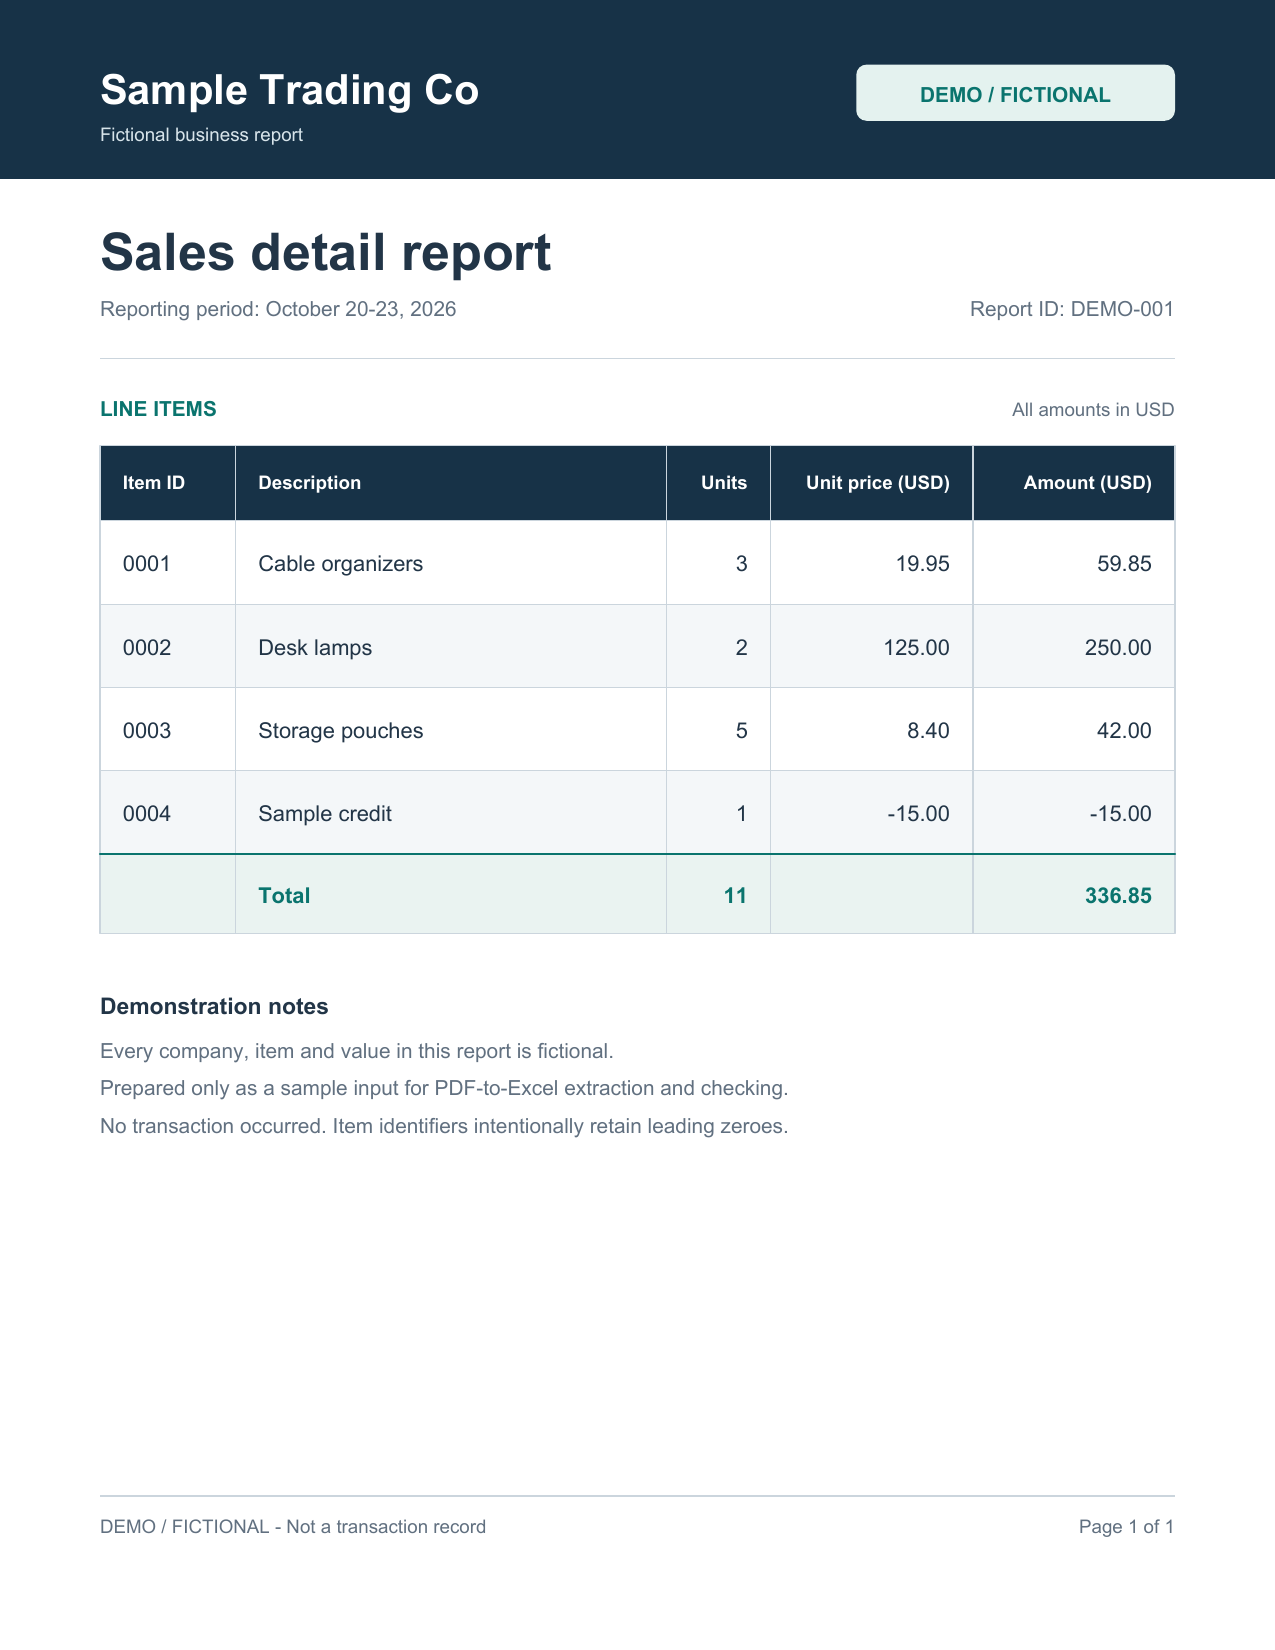Click the unit price 125.00 cell
Screen dimensions: 1275x1650
point(871,647)
